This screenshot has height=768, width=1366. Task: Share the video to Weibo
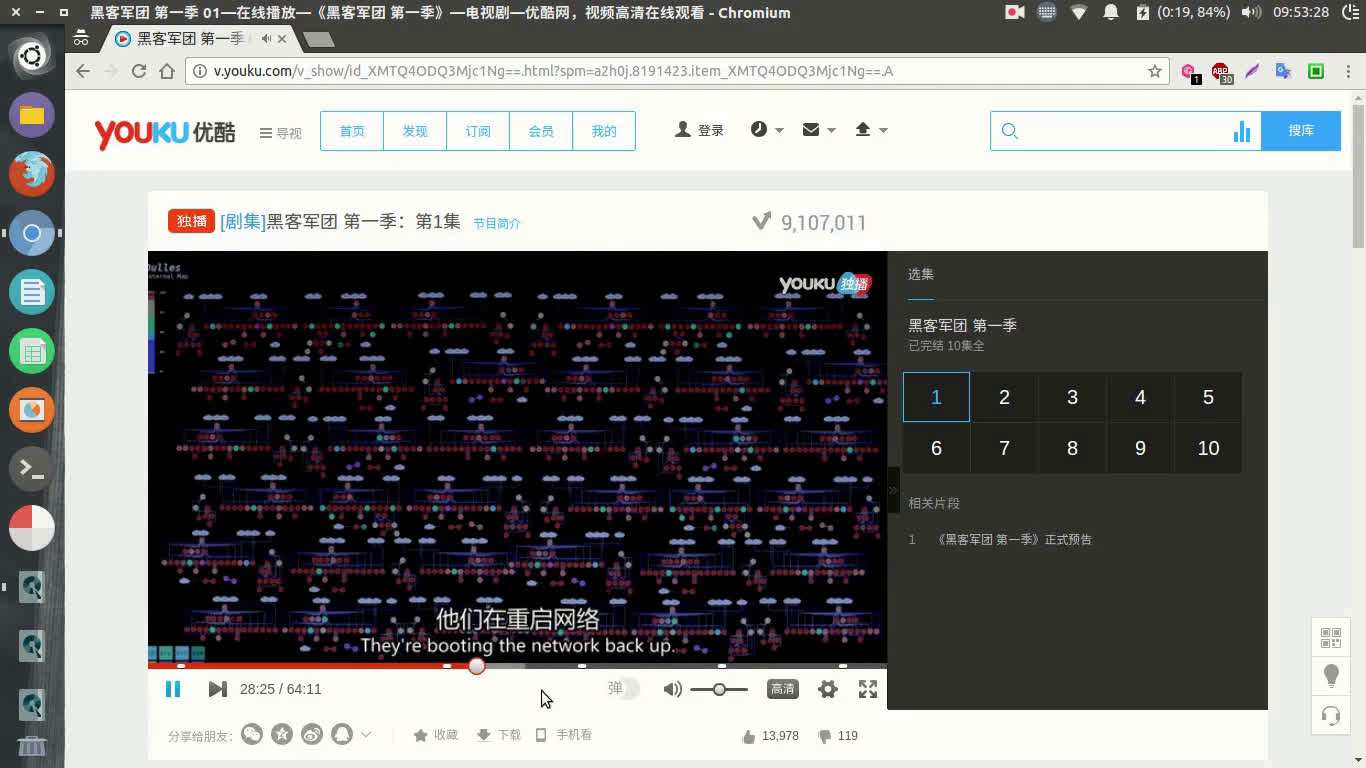tap(312, 735)
